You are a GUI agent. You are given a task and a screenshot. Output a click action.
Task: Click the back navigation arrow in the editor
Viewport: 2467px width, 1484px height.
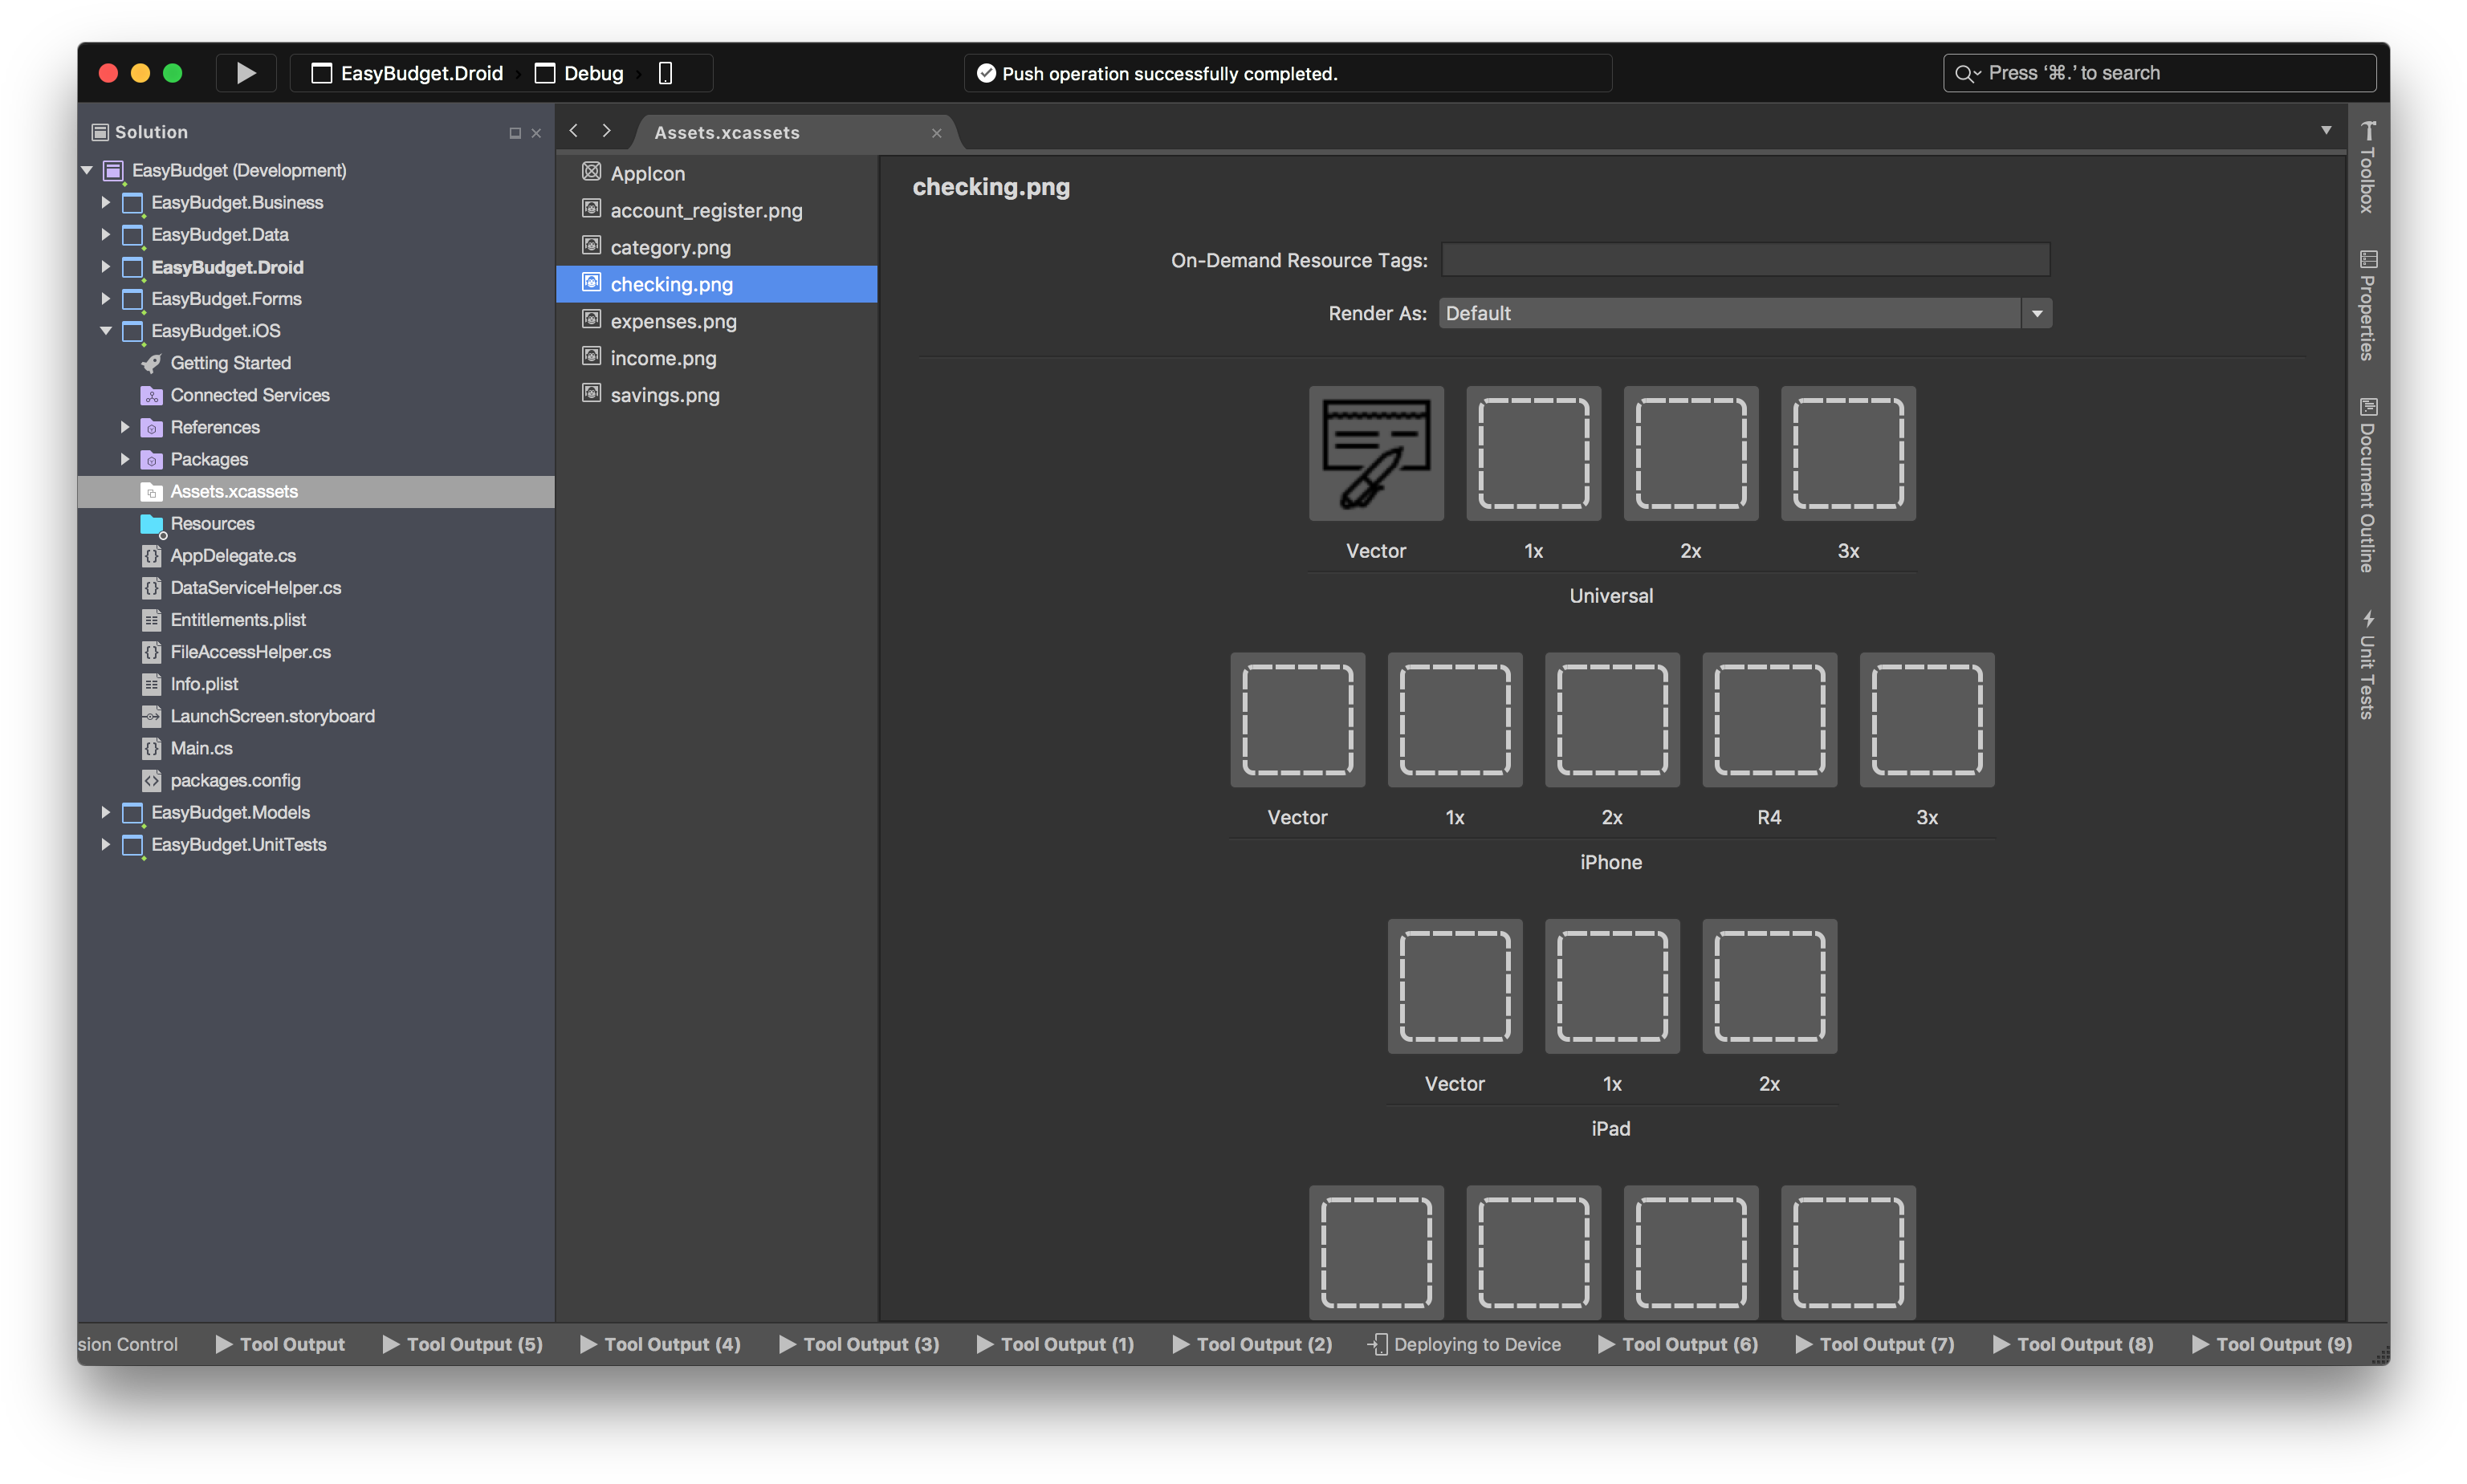pos(574,131)
